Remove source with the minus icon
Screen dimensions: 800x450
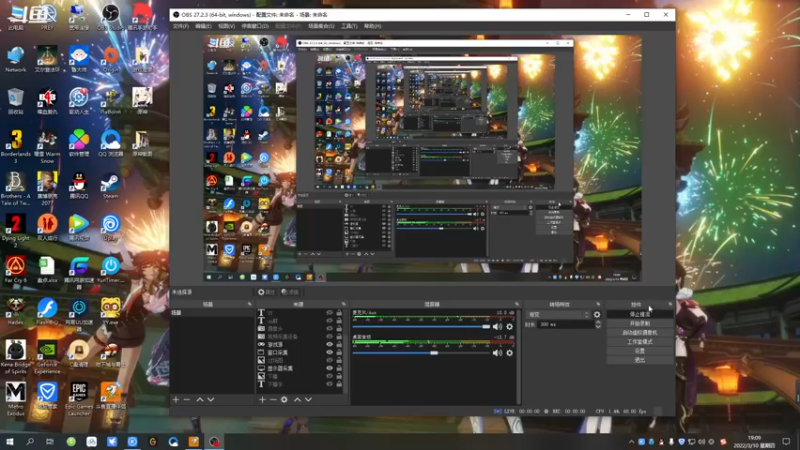[x=273, y=400]
